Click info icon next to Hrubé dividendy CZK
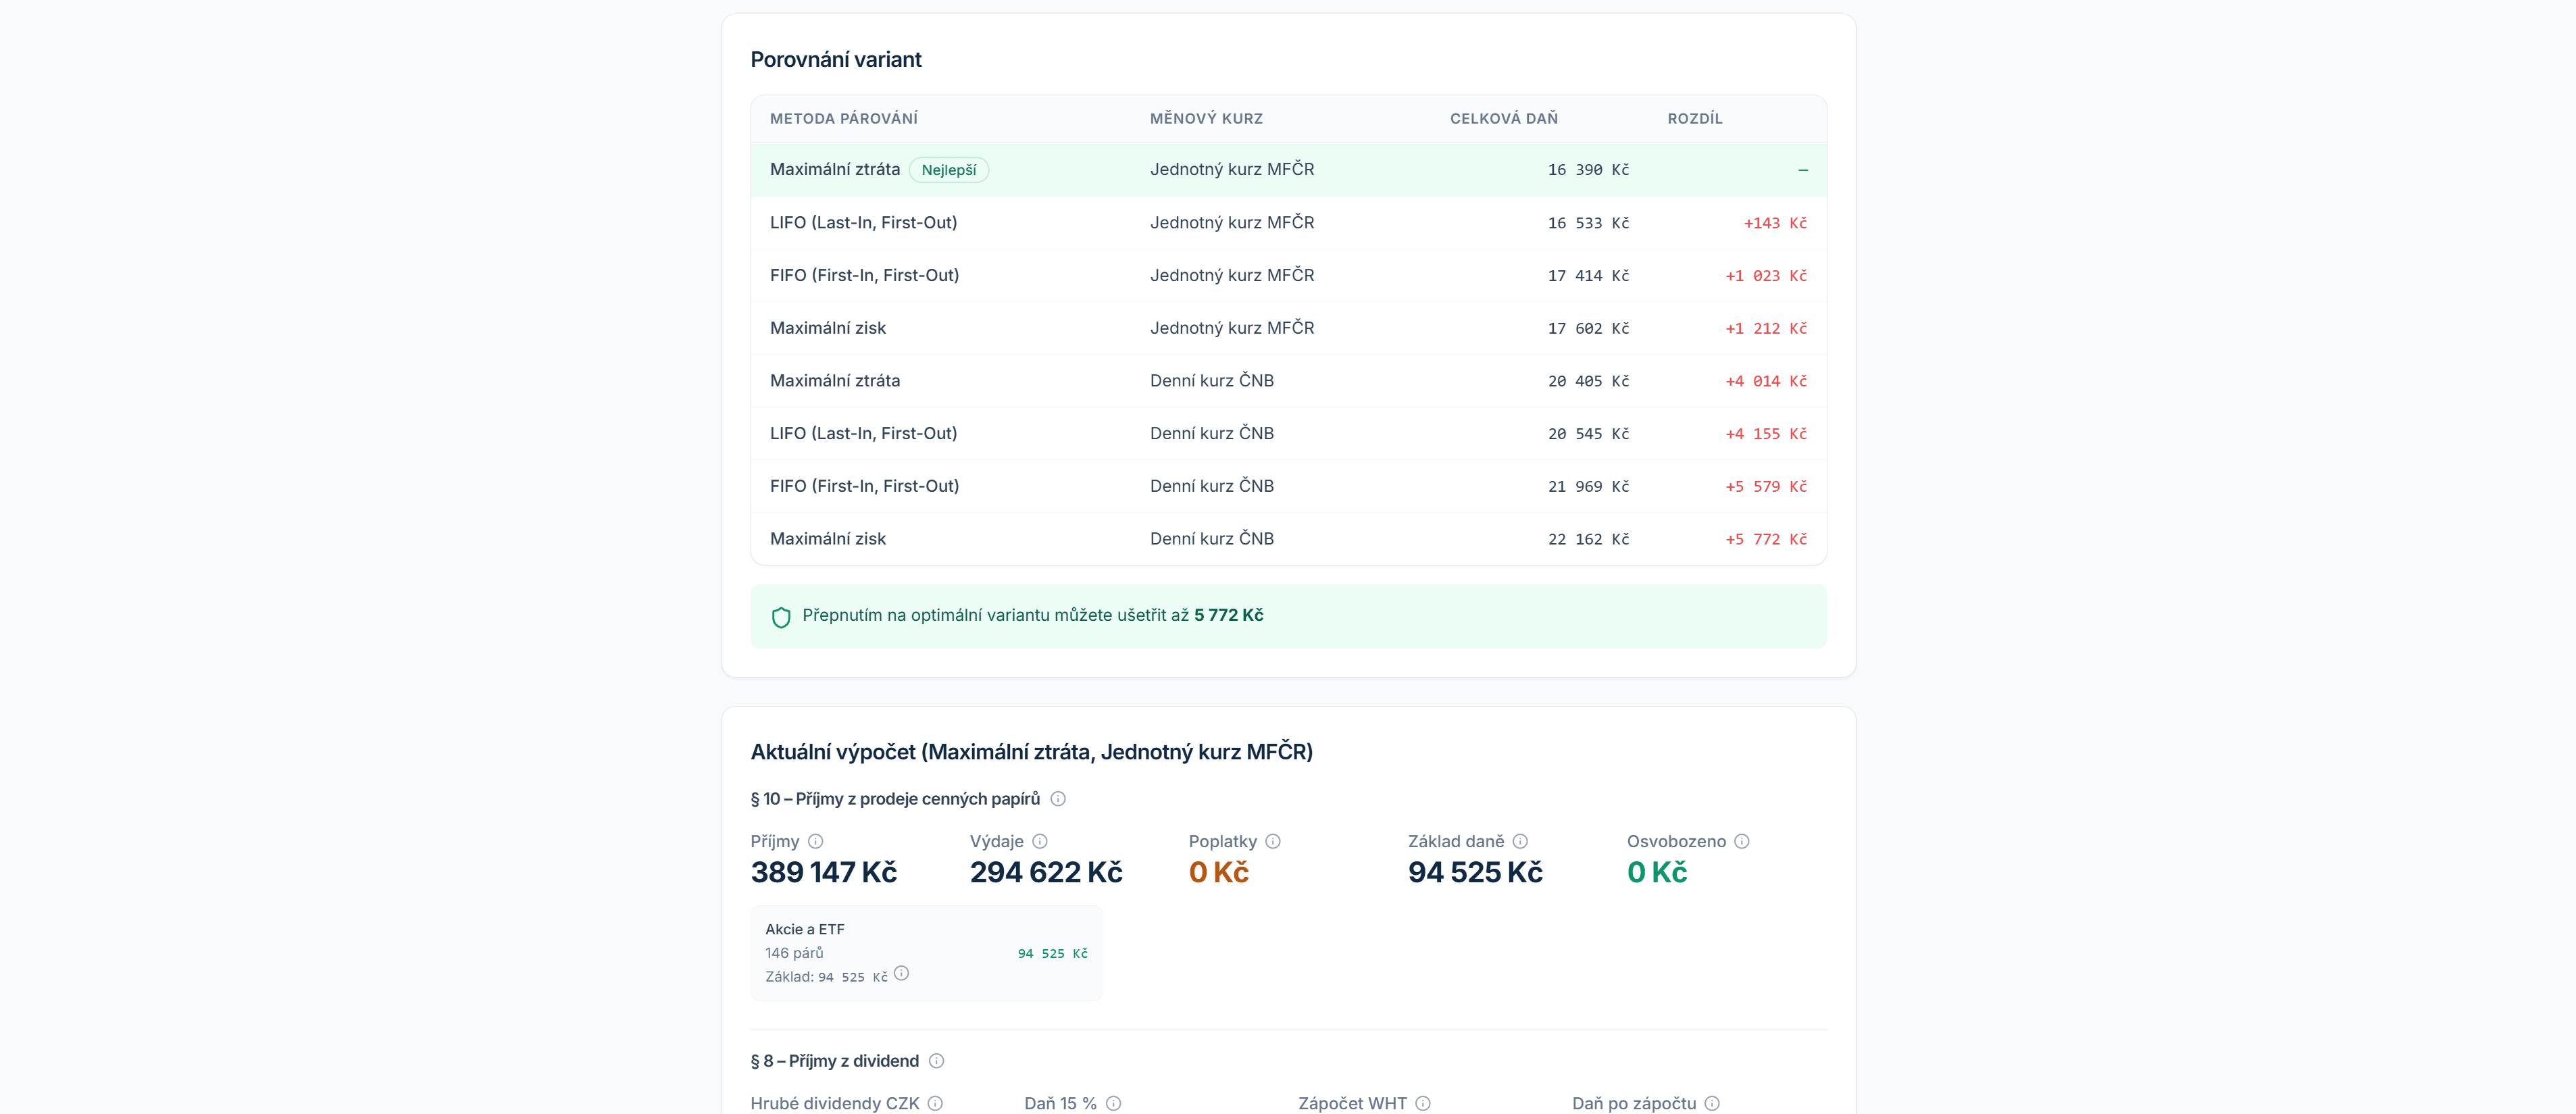 tap(935, 1103)
